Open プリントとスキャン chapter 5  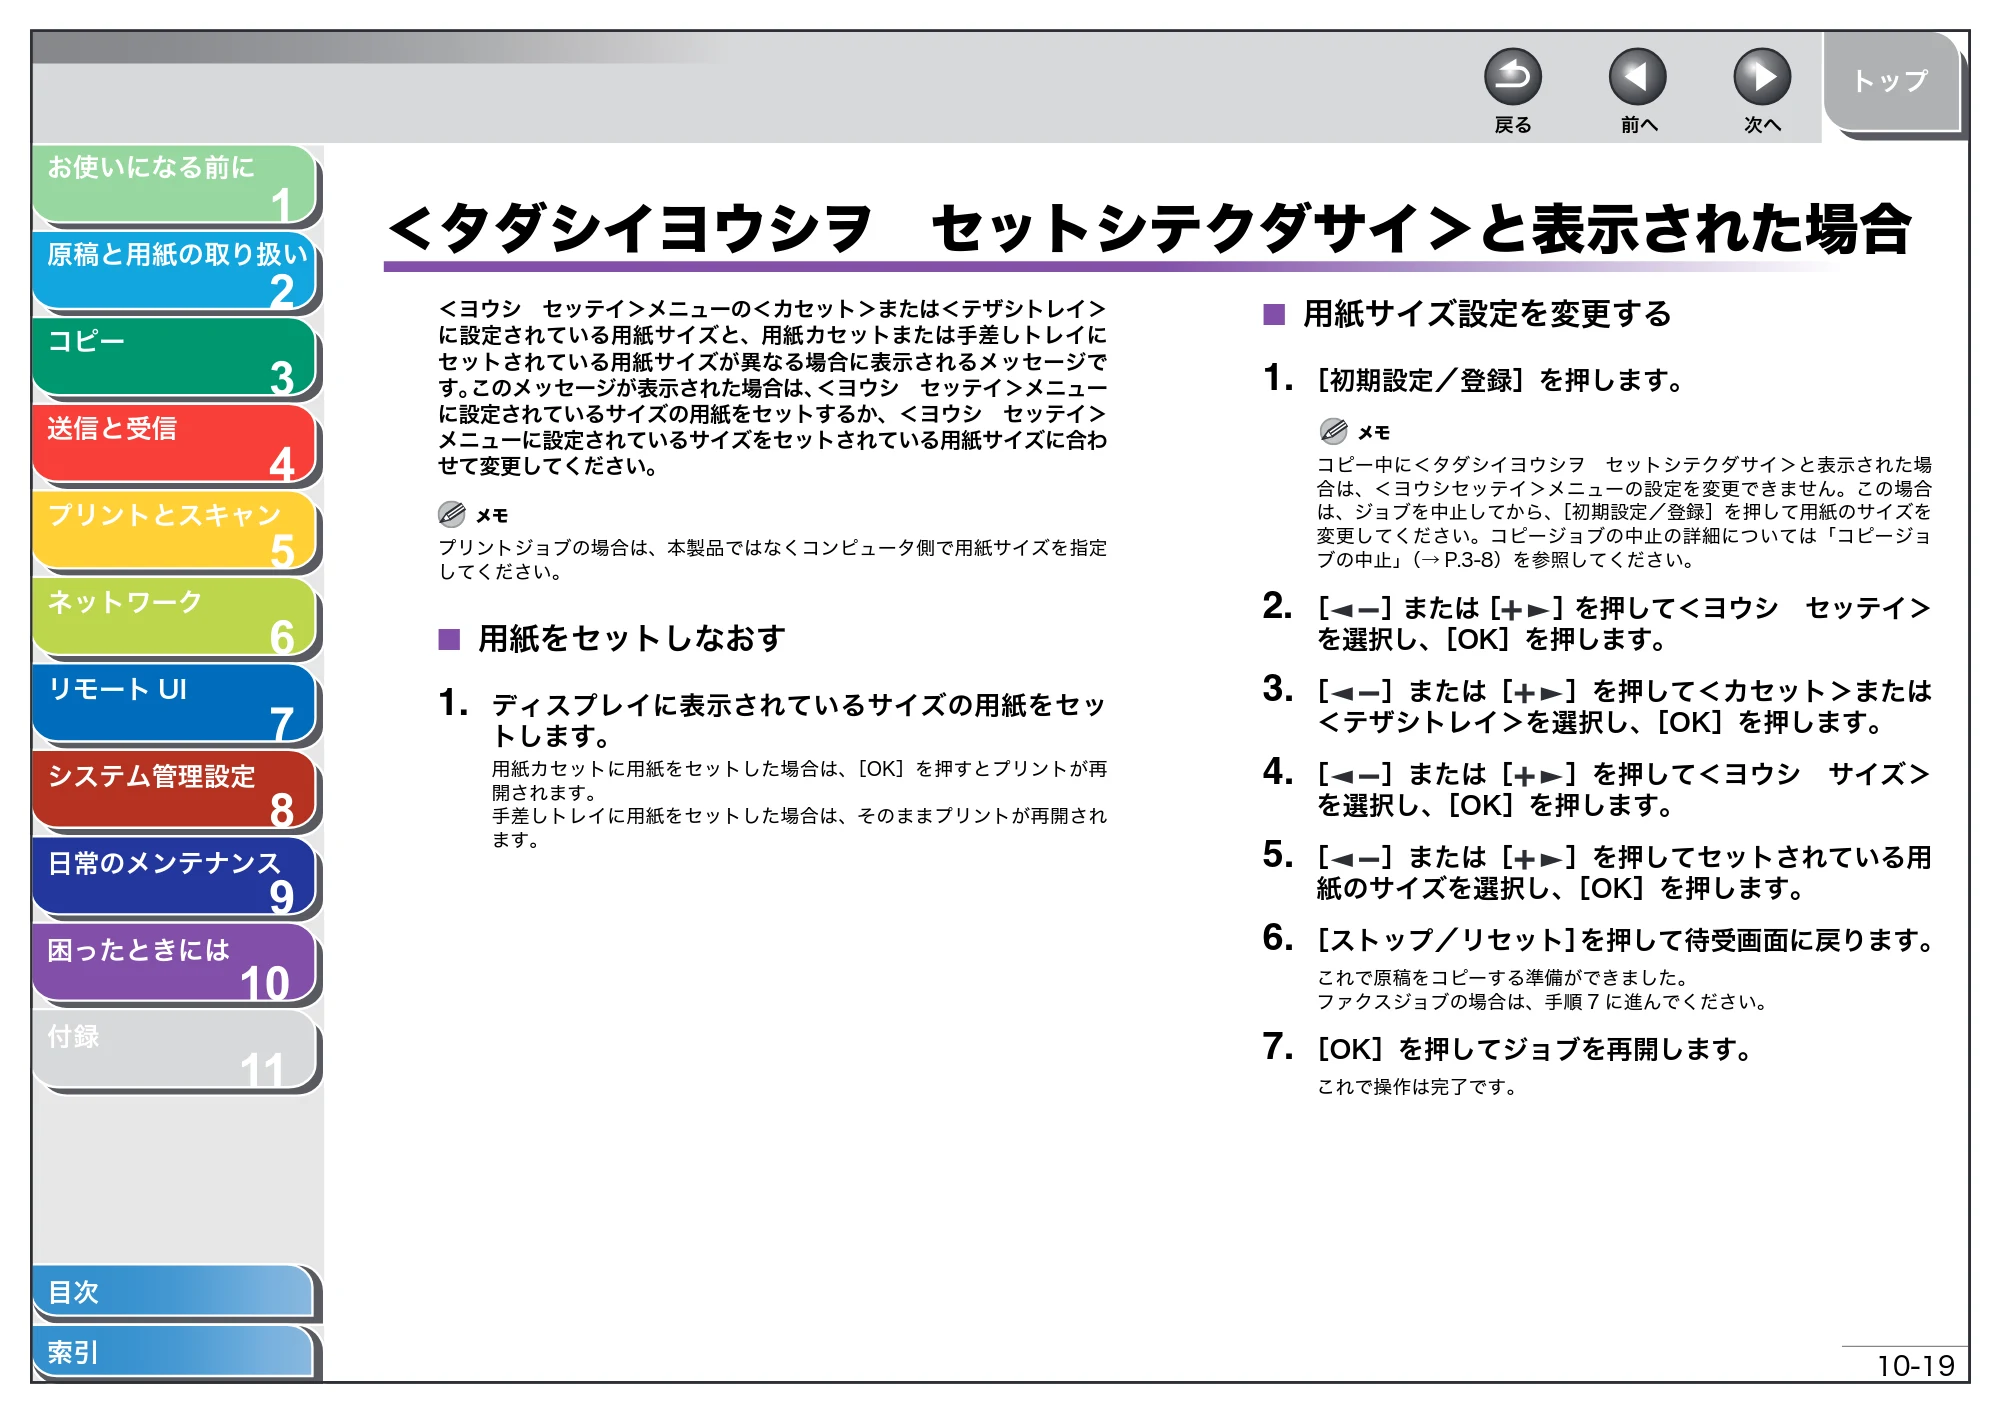(174, 532)
